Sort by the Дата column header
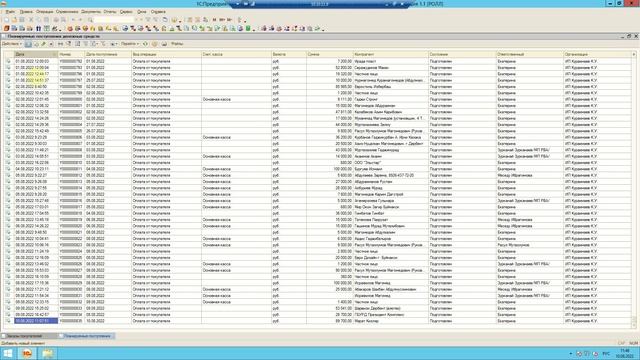This screenshot has height=360, width=640. (35, 54)
